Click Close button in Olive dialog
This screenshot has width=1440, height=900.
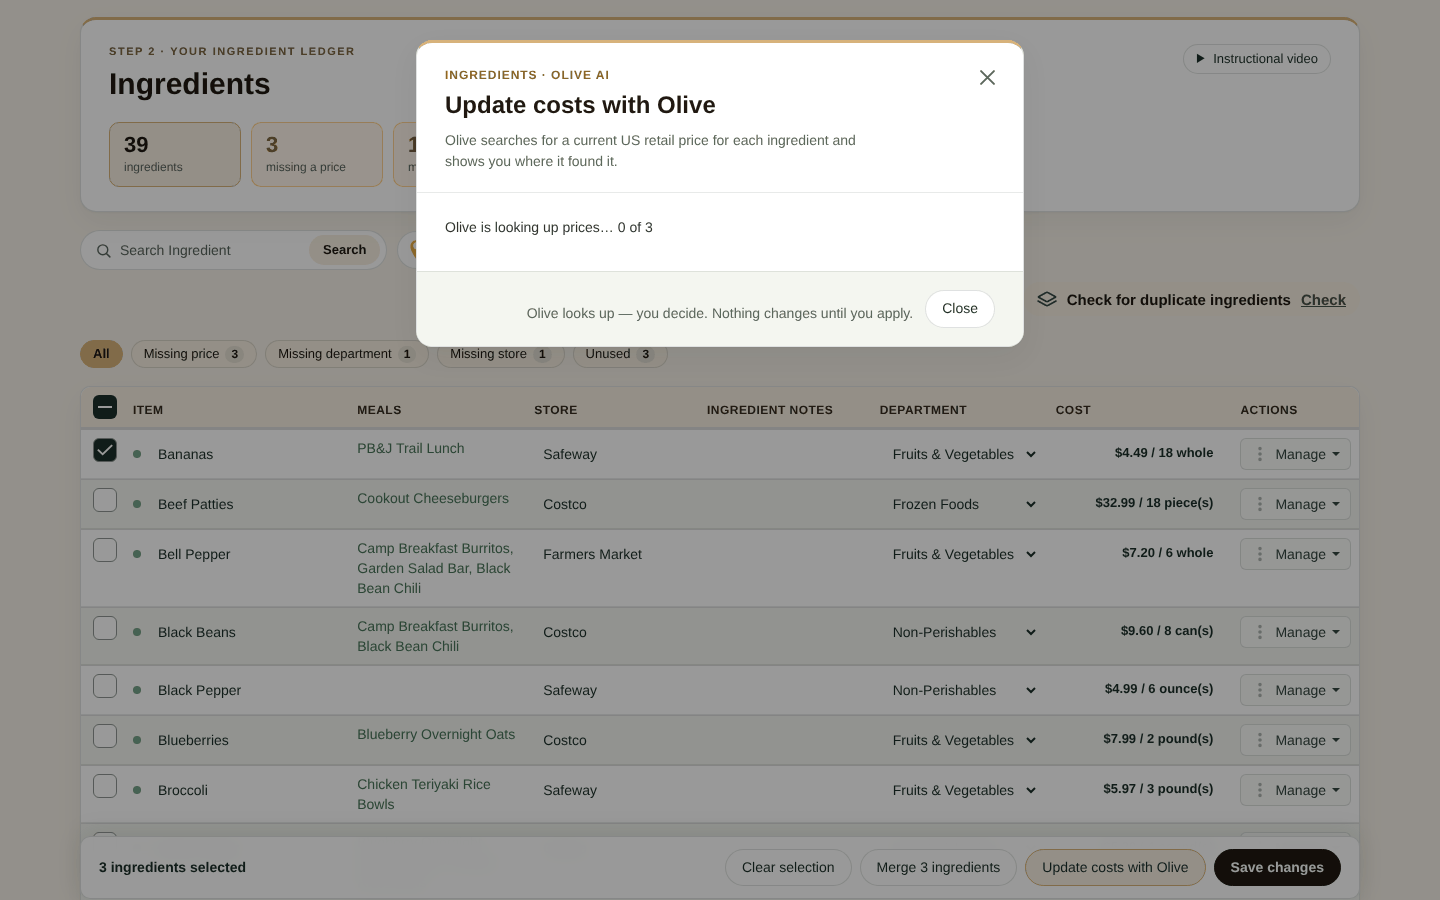960,309
